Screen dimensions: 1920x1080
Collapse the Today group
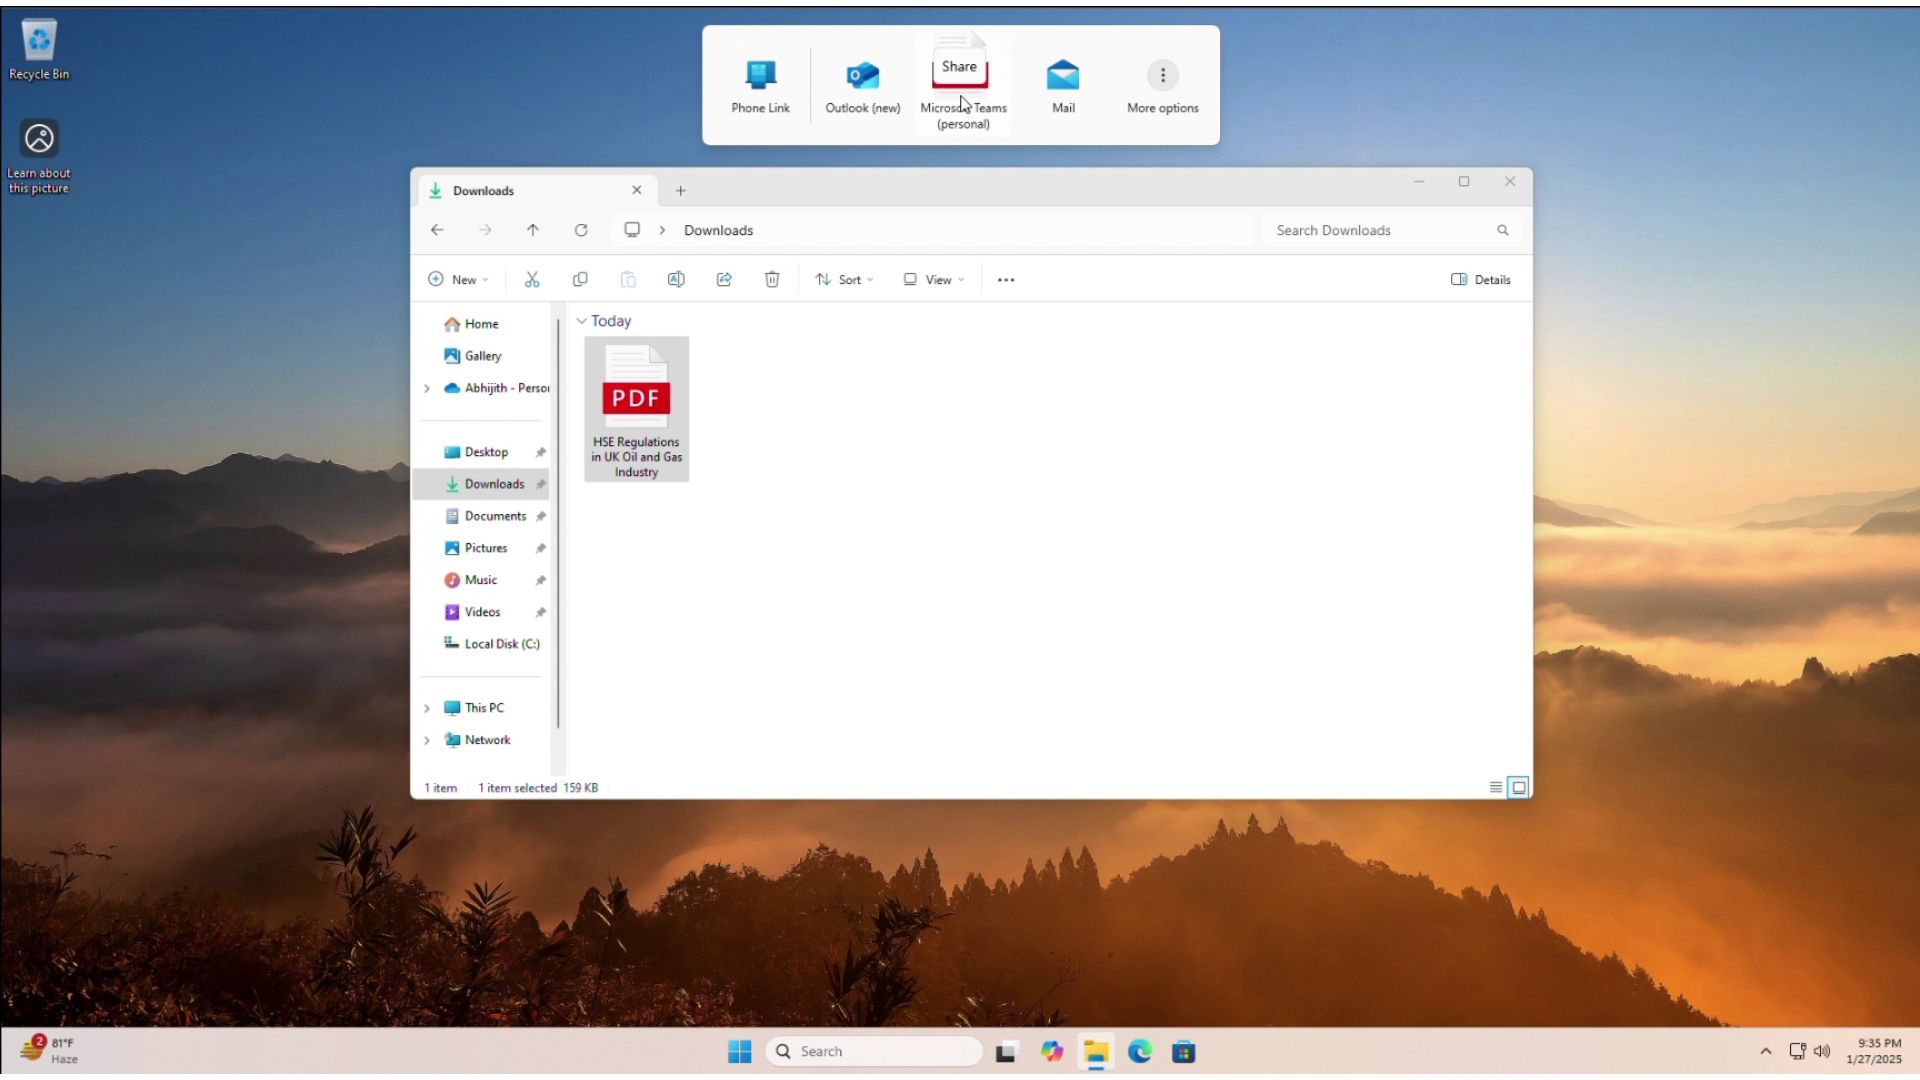click(x=583, y=321)
